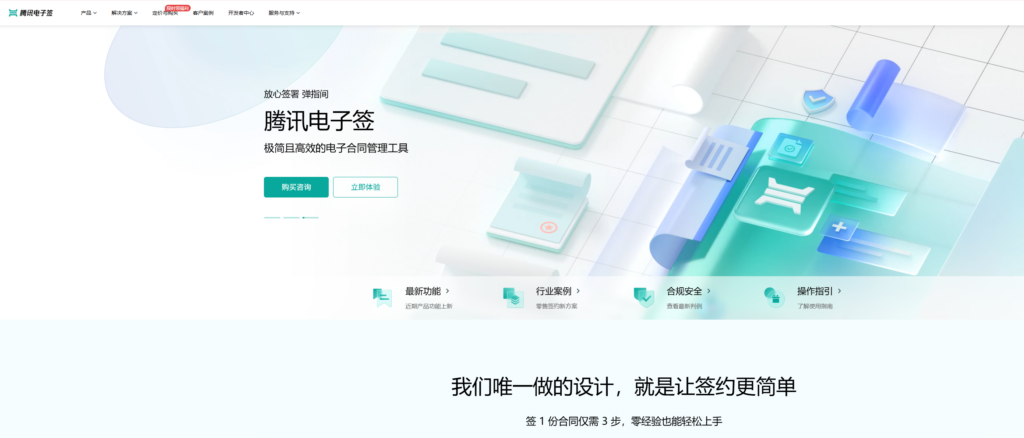Image resolution: width=1024 pixels, height=438 pixels.
Task: Click the red promotional badge above 定价与购买
Action: pyautogui.click(x=177, y=7)
